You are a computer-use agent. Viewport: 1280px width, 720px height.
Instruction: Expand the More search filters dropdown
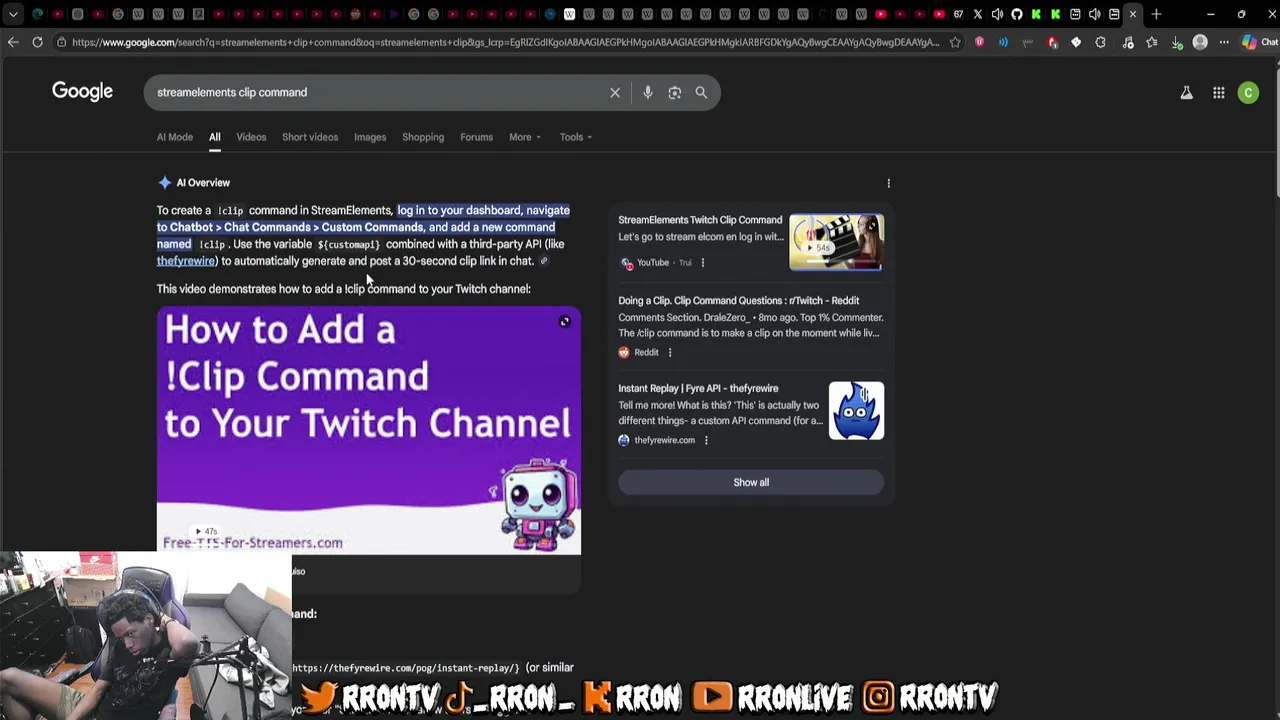[525, 137]
